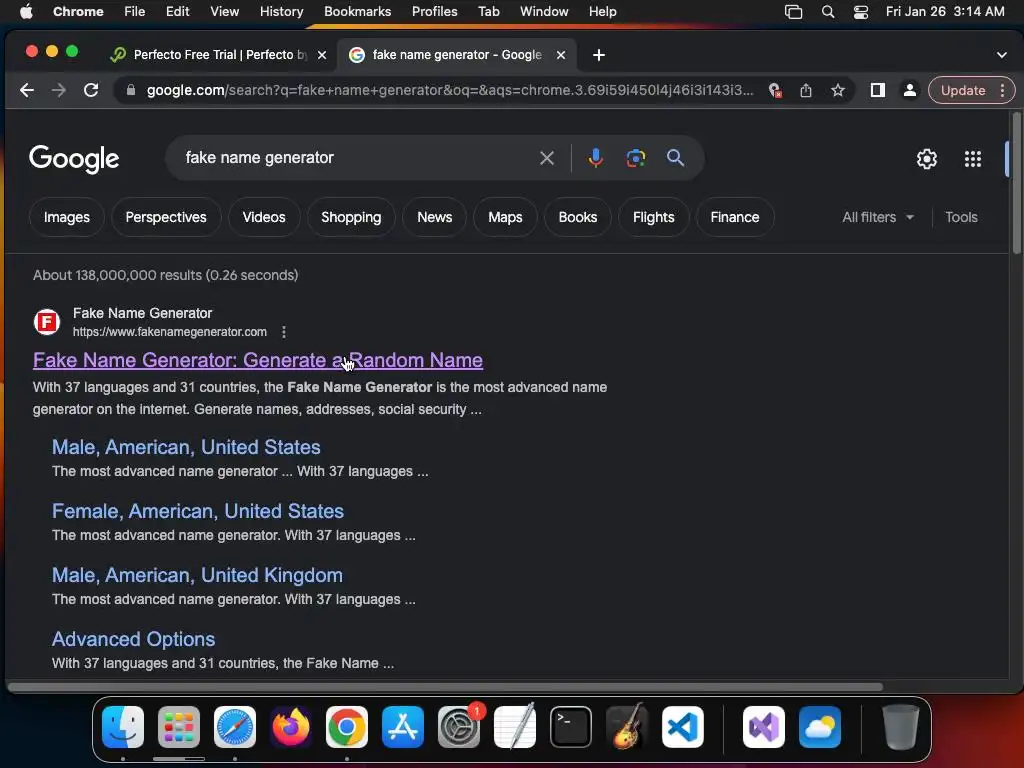
Task: Open App Store from the Dock
Action: tap(403, 727)
